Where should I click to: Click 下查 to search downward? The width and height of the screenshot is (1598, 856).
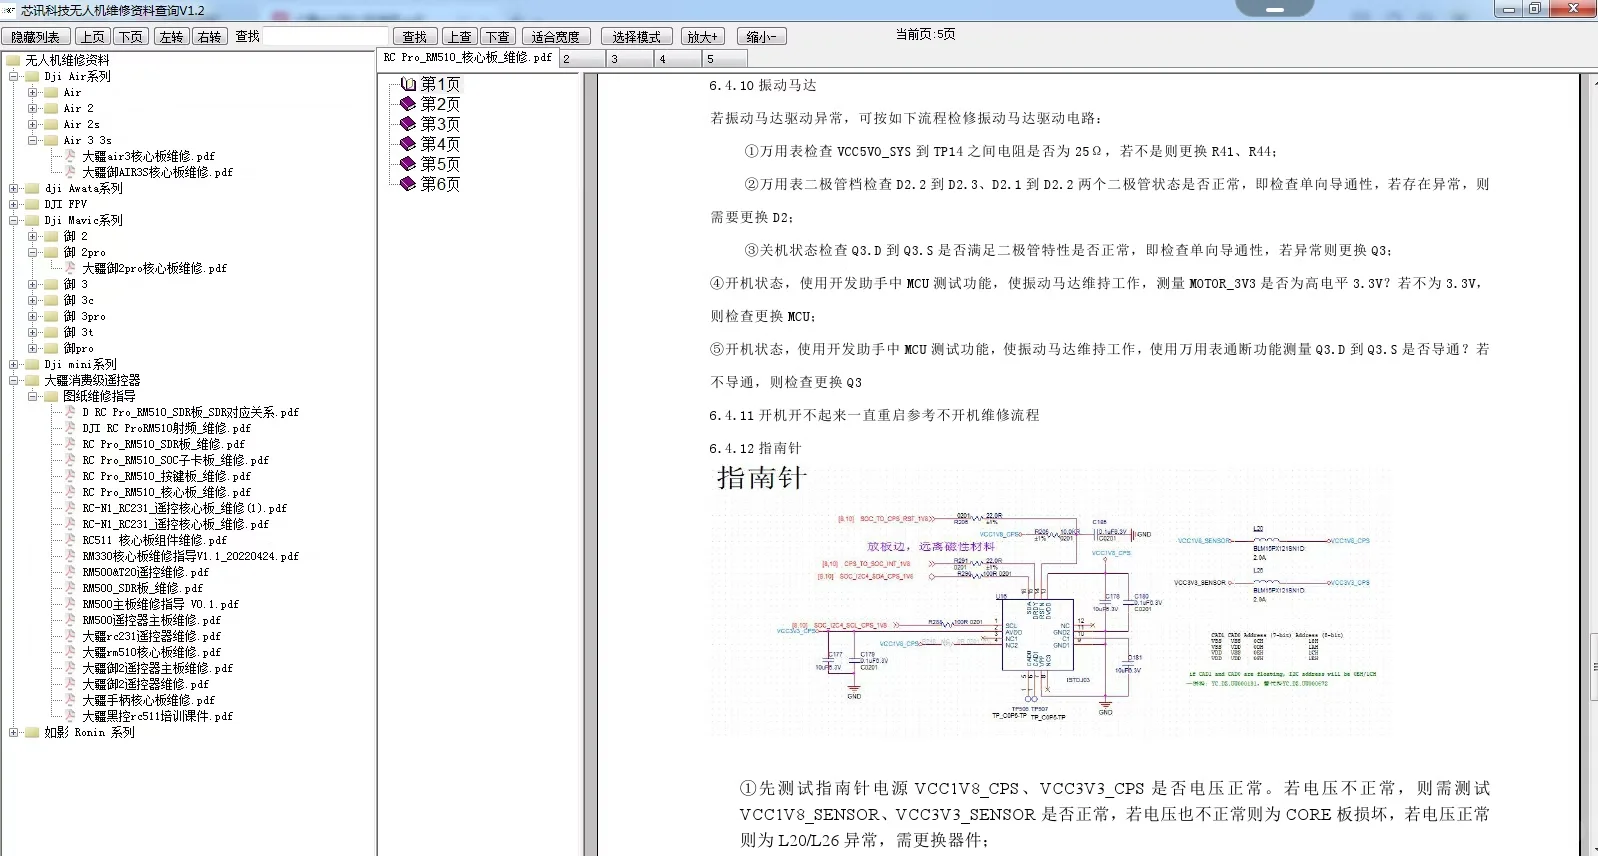pos(497,37)
